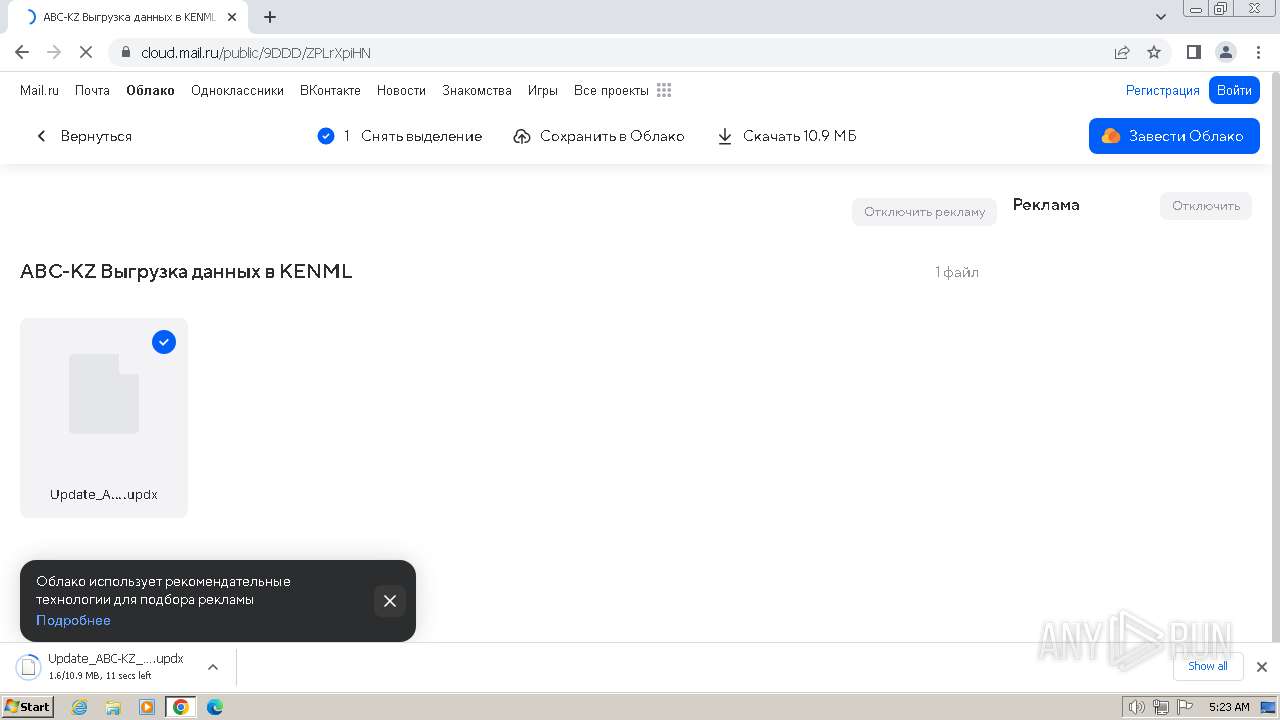Click the address bar URL
Viewport: 1280px width, 720px height.
256,53
